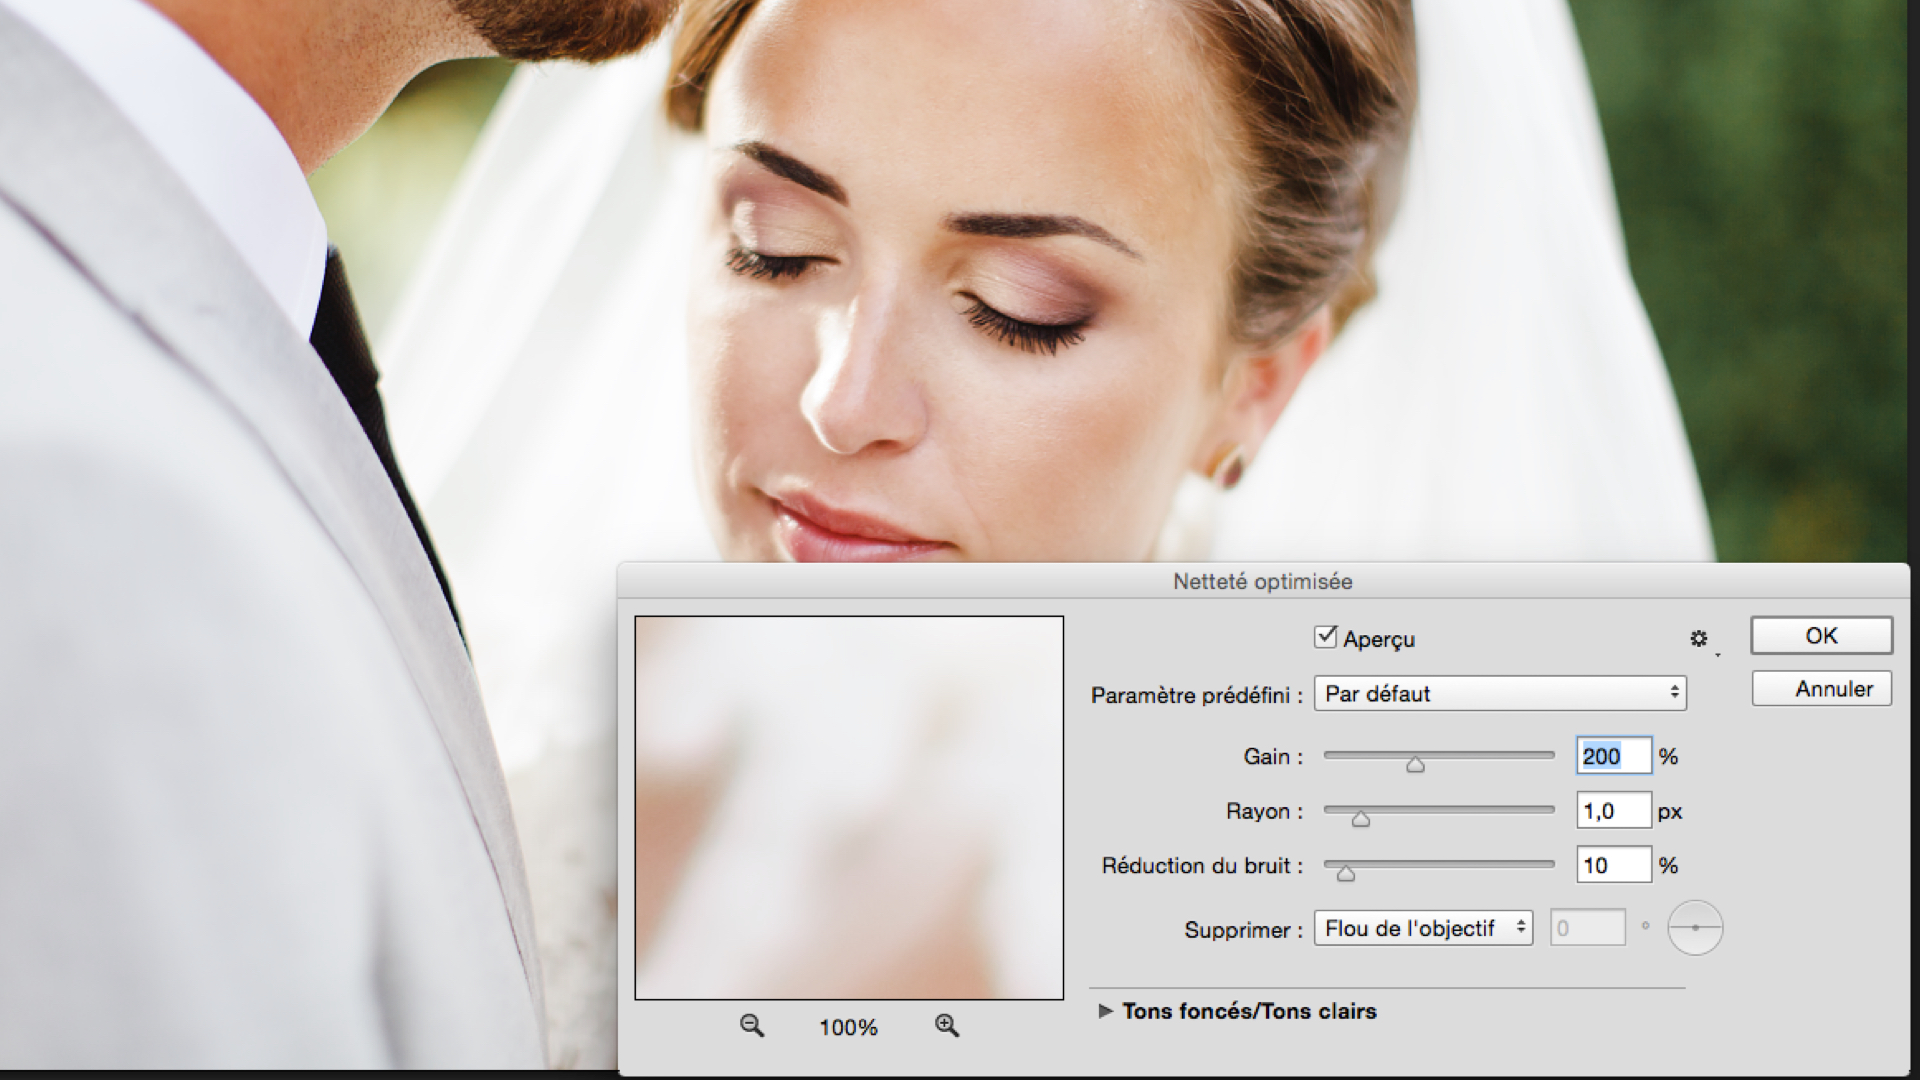The image size is (1920, 1080).
Task: Click the Gain percentage field showing 200
Action: pos(1613,756)
